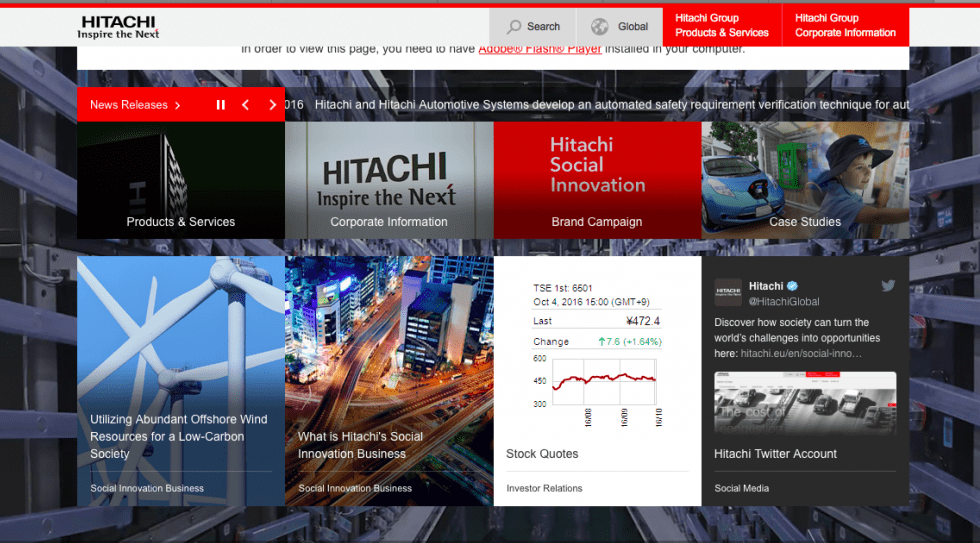Show next news release with right arrow
Image resolution: width=980 pixels, height=543 pixels.
click(272, 105)
